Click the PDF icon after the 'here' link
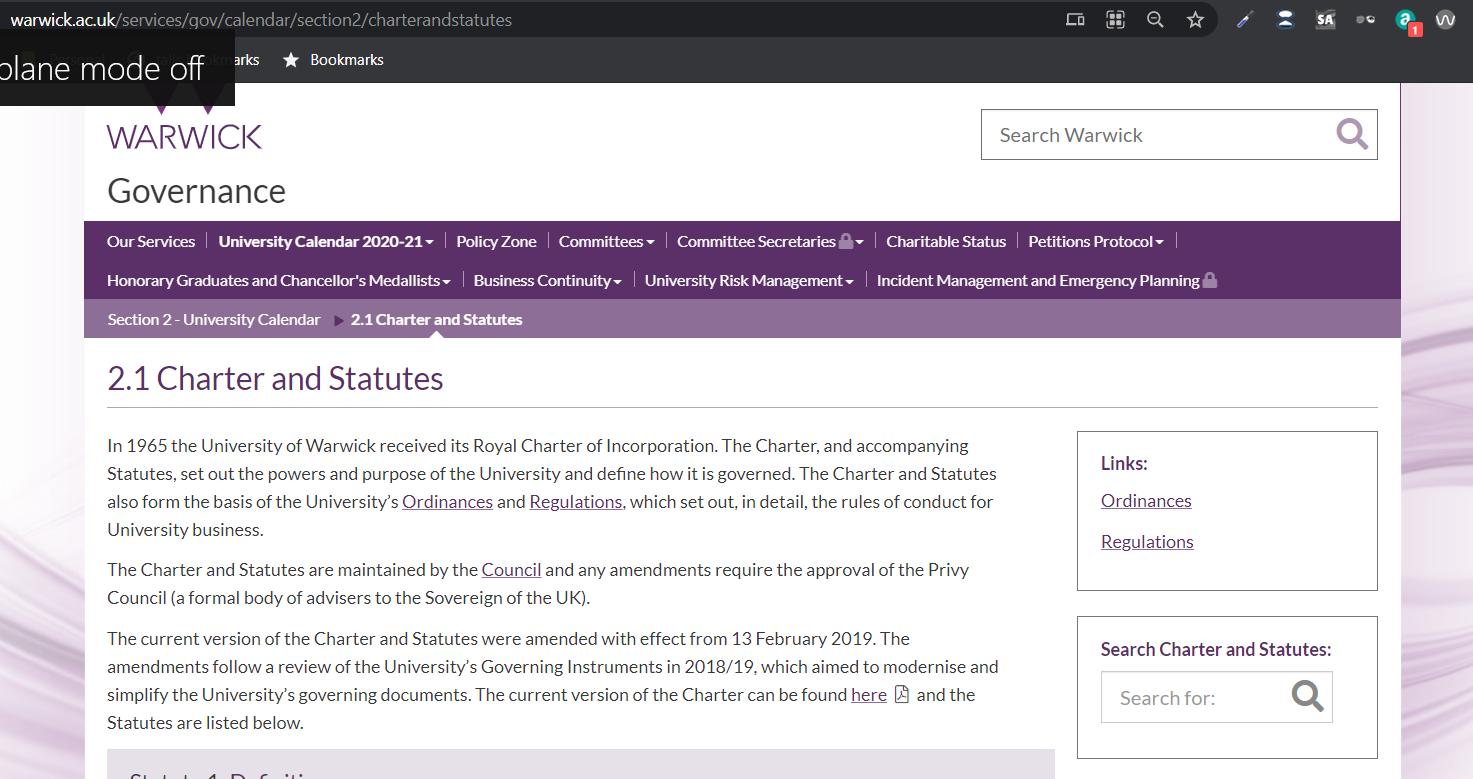1473x779 pixels. point(901,695)
